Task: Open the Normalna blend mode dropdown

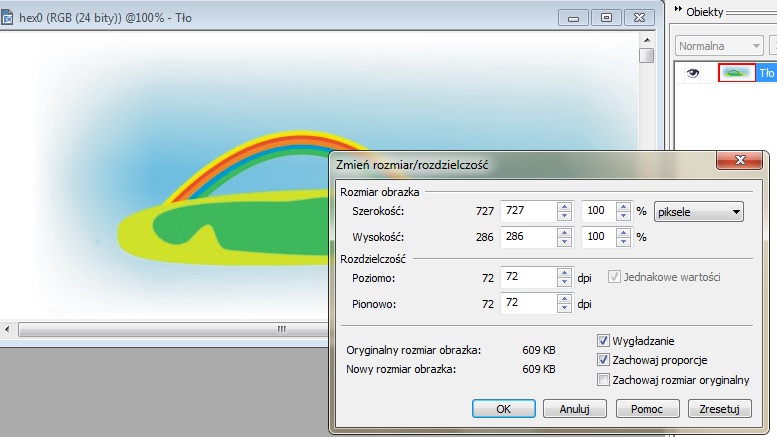Action: (718, 46)
